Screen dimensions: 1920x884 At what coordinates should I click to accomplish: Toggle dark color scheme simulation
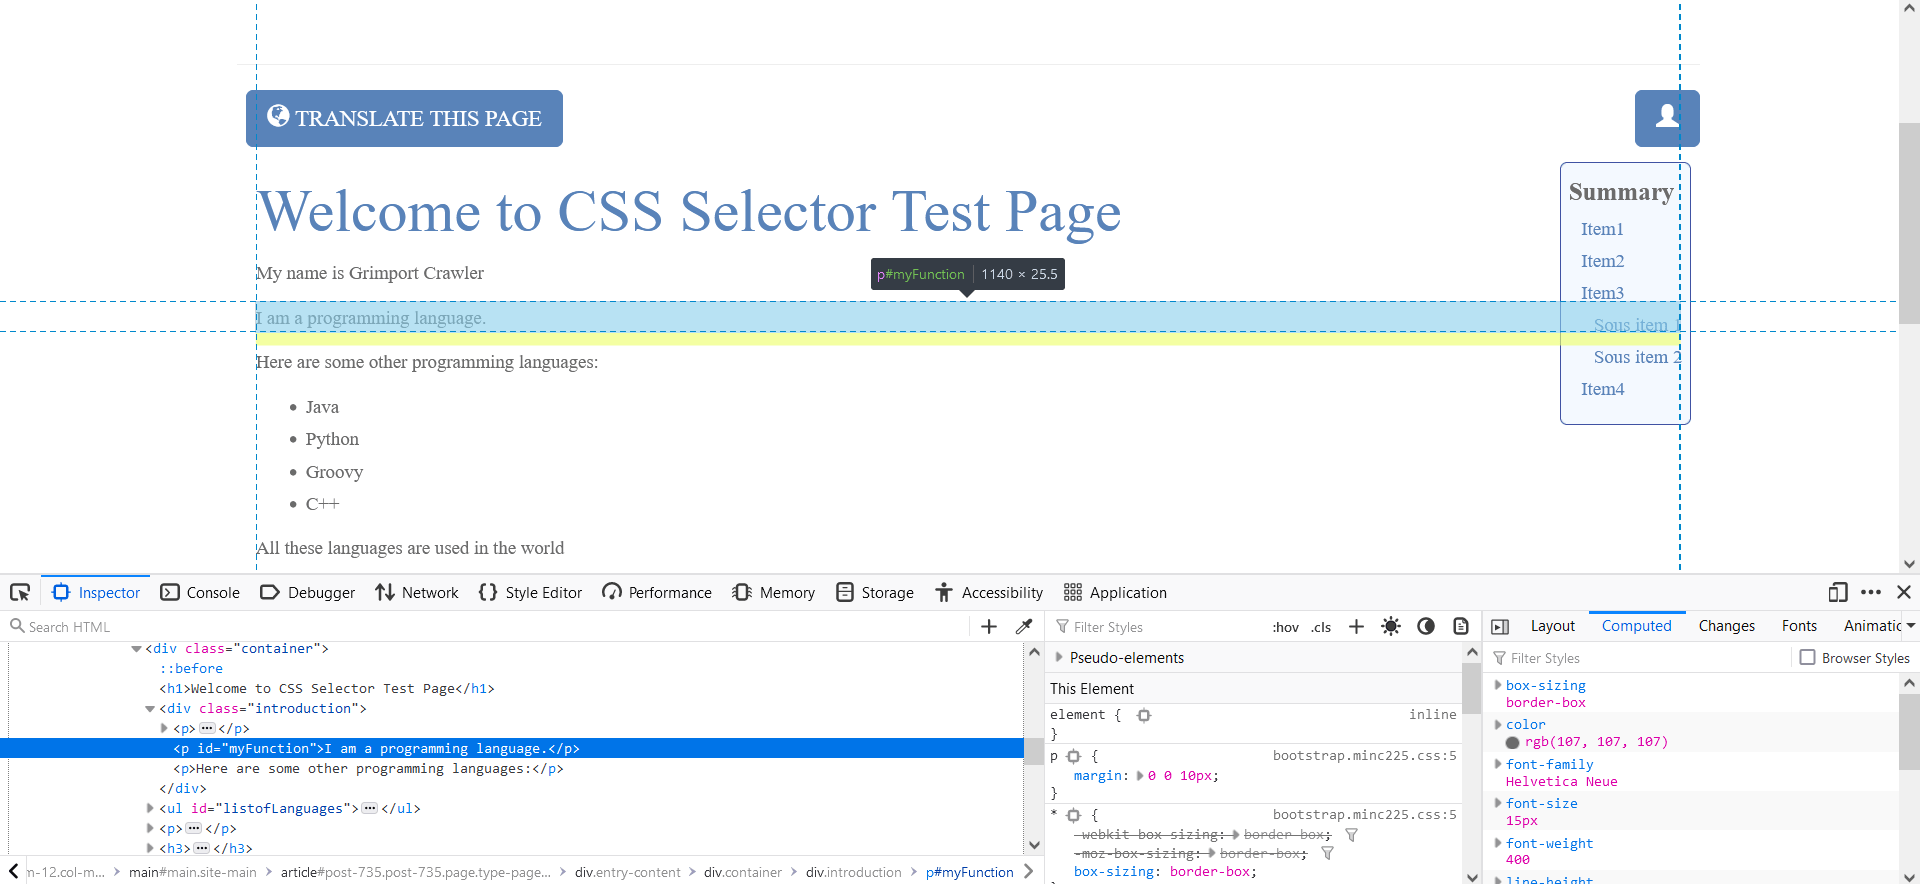1426,626
